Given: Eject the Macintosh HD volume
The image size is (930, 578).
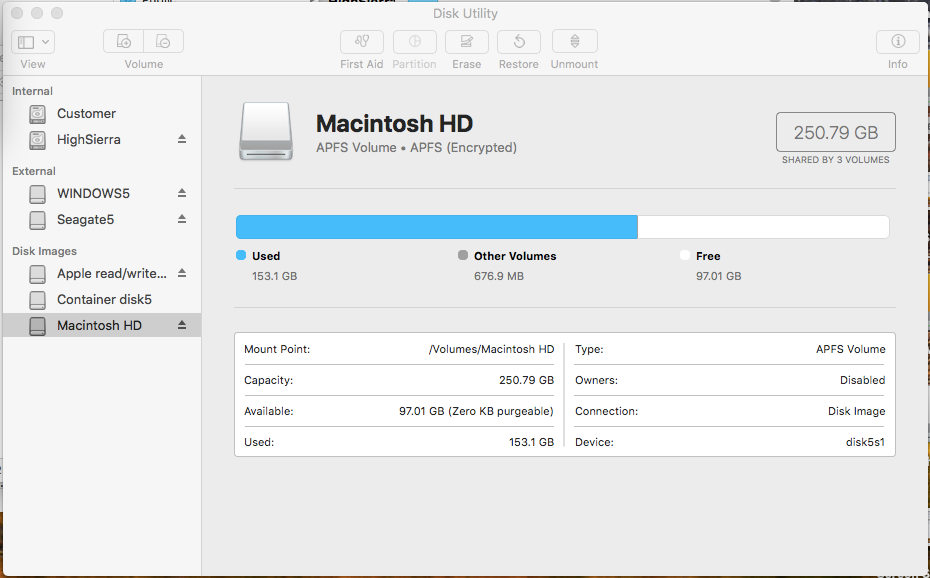Looking at the screenshot, I should pos(182,325).
